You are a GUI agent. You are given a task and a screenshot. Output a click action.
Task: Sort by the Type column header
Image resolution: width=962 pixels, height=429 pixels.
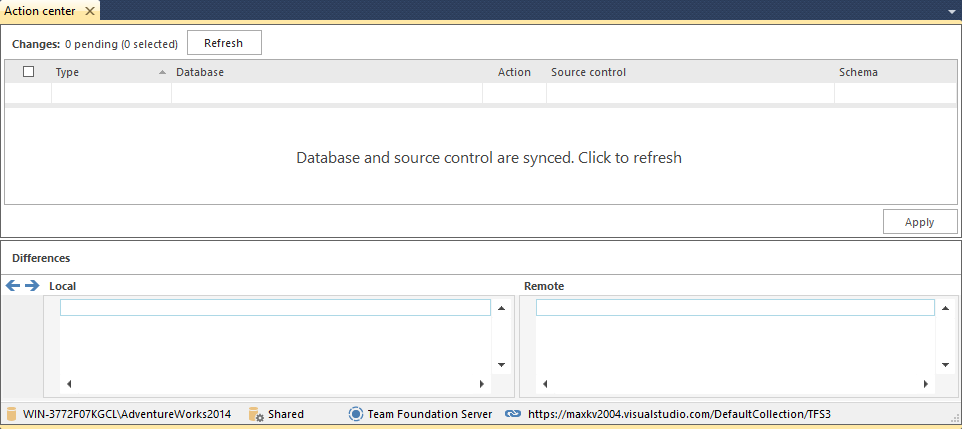(67, 72)
